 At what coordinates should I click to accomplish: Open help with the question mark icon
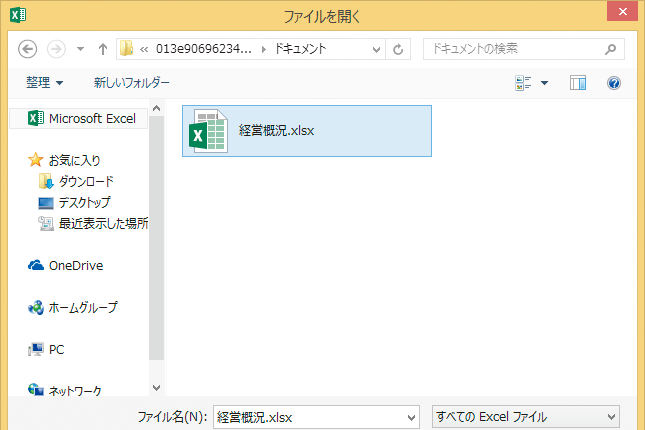pyautogui.click(x=614, y=83)
